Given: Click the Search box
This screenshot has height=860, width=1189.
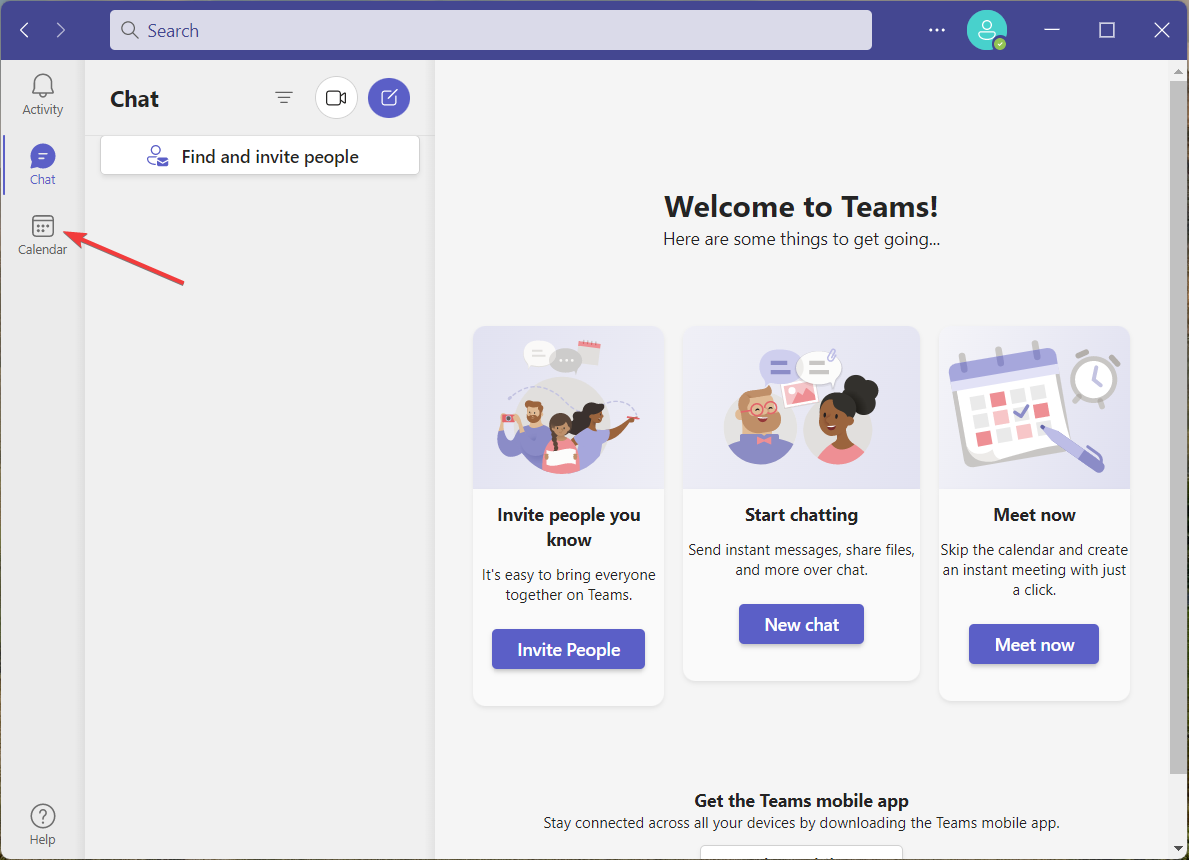Looking at the screenshot, I should pyautogui.click(x=491, y=30).
